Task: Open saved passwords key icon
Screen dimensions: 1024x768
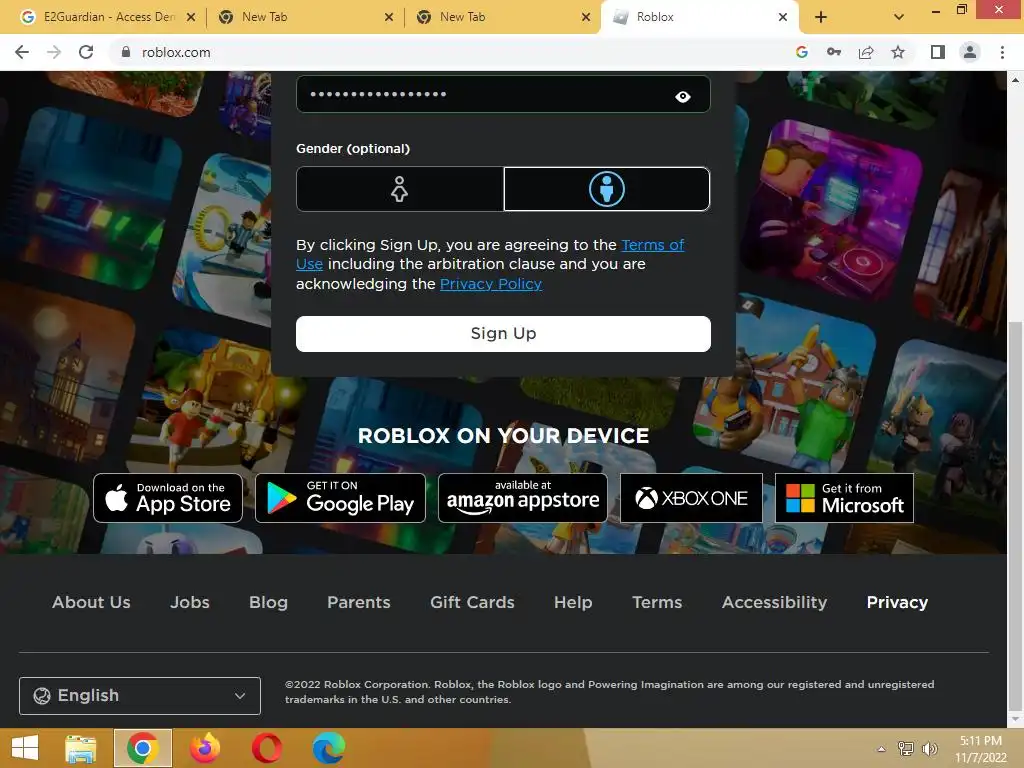Action: pos(834,52)
